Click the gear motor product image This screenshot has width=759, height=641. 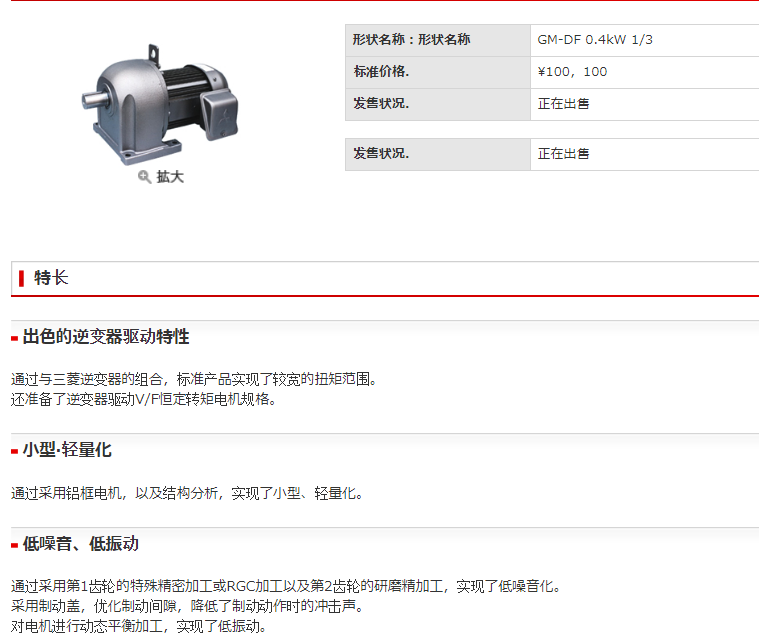(160, 104)
